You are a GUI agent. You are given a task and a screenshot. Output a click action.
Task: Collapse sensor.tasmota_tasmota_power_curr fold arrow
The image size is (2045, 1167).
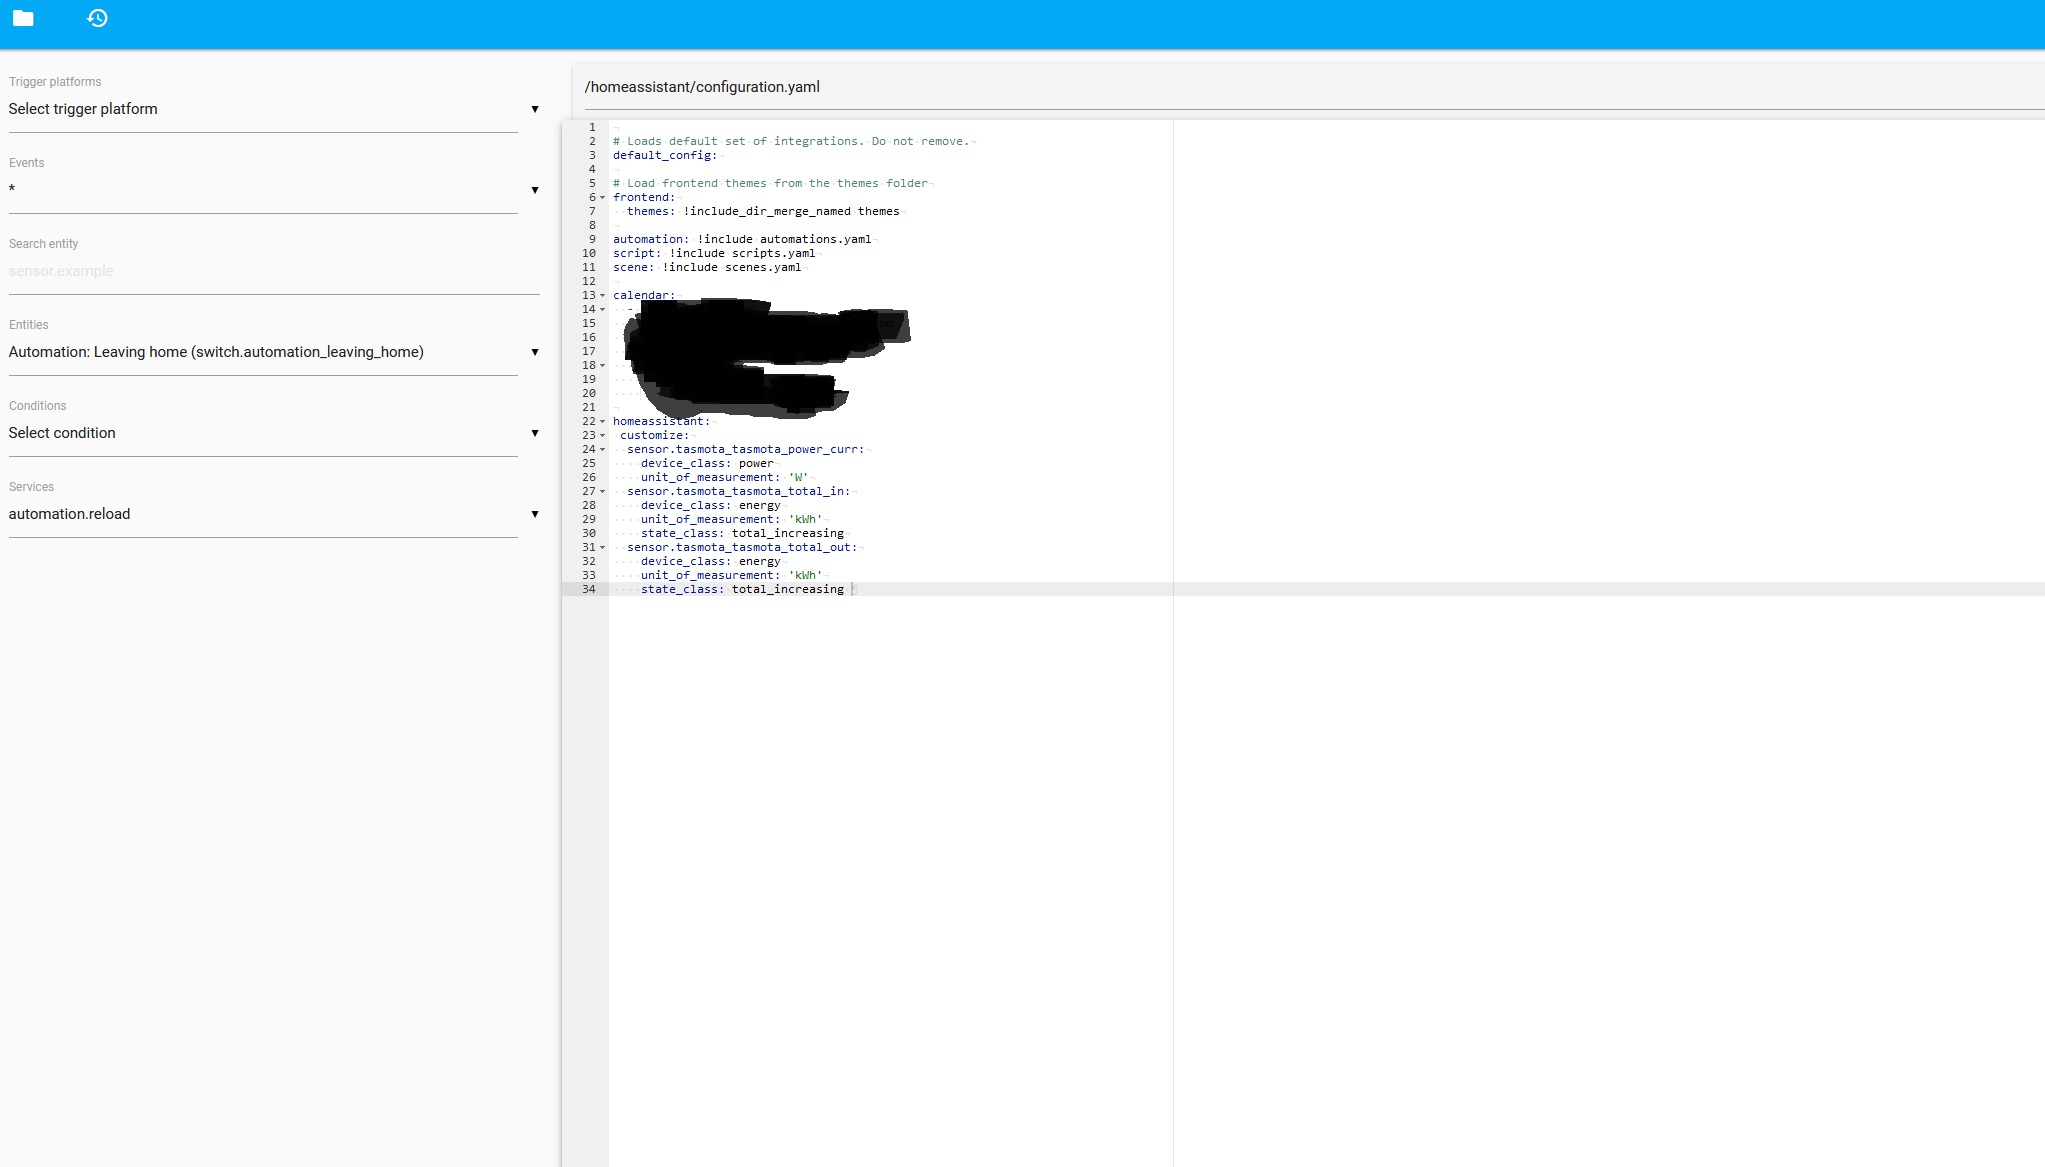tap(602, 450)
